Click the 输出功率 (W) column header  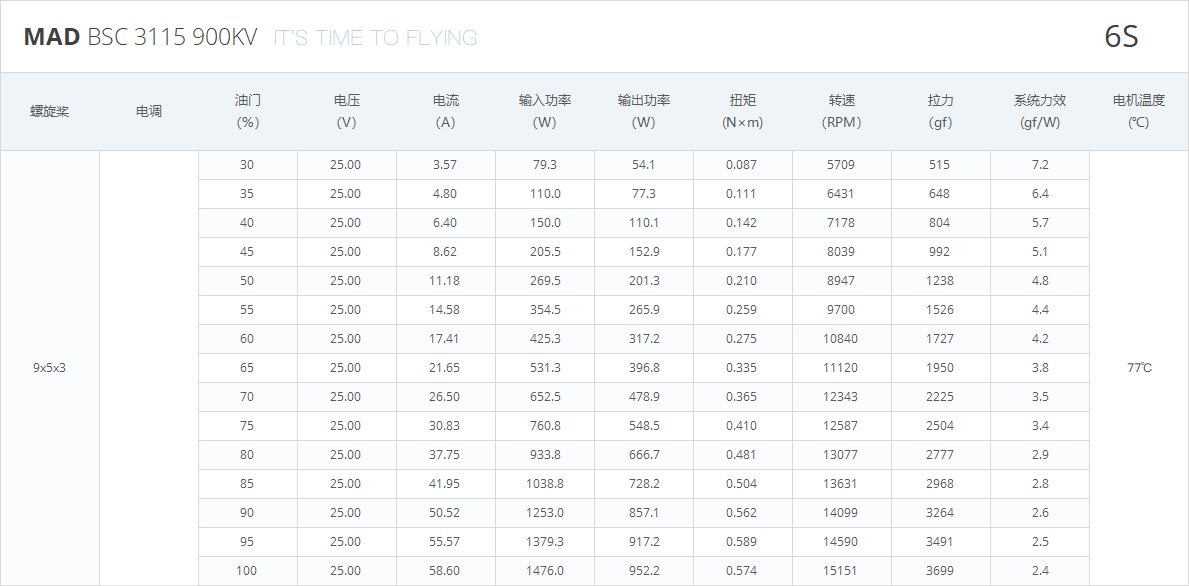pos(644,111)
